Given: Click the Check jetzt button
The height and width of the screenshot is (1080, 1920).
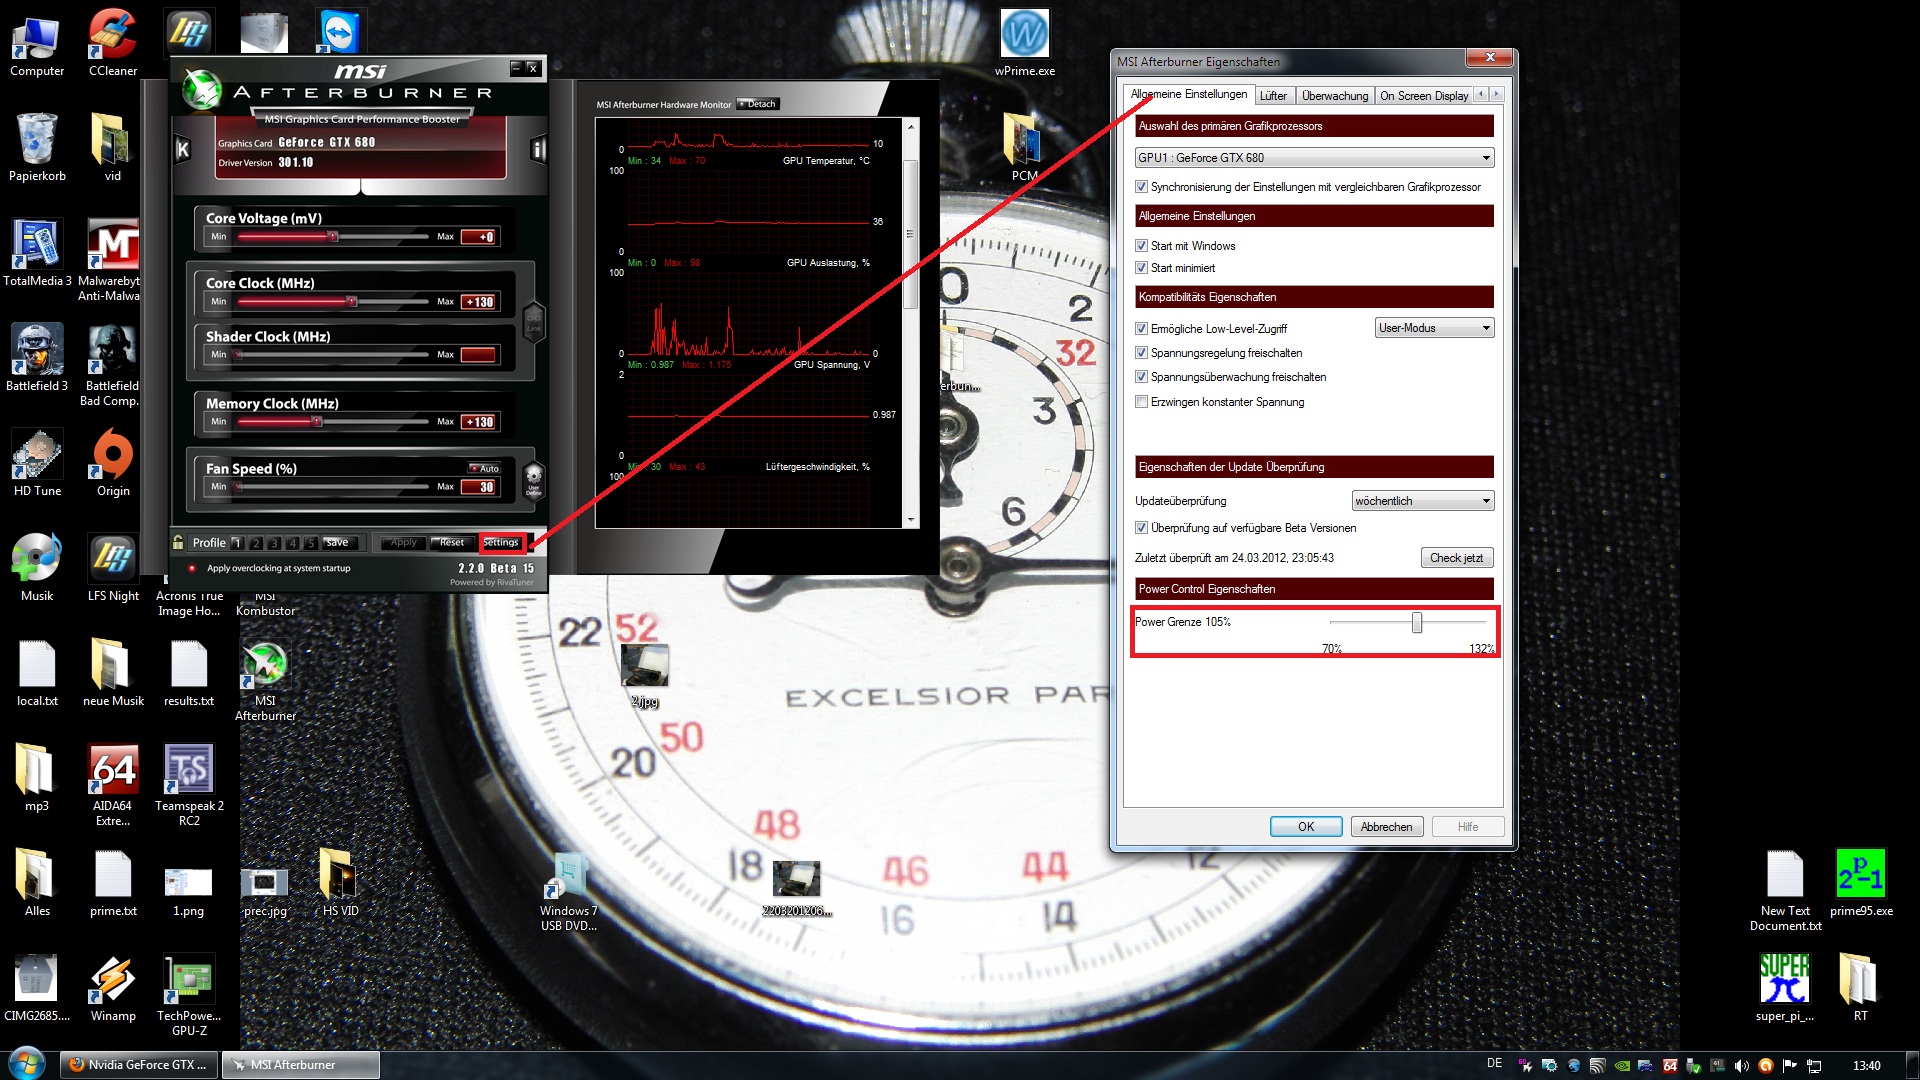Looking at the screenshot, I should 1456,558.
